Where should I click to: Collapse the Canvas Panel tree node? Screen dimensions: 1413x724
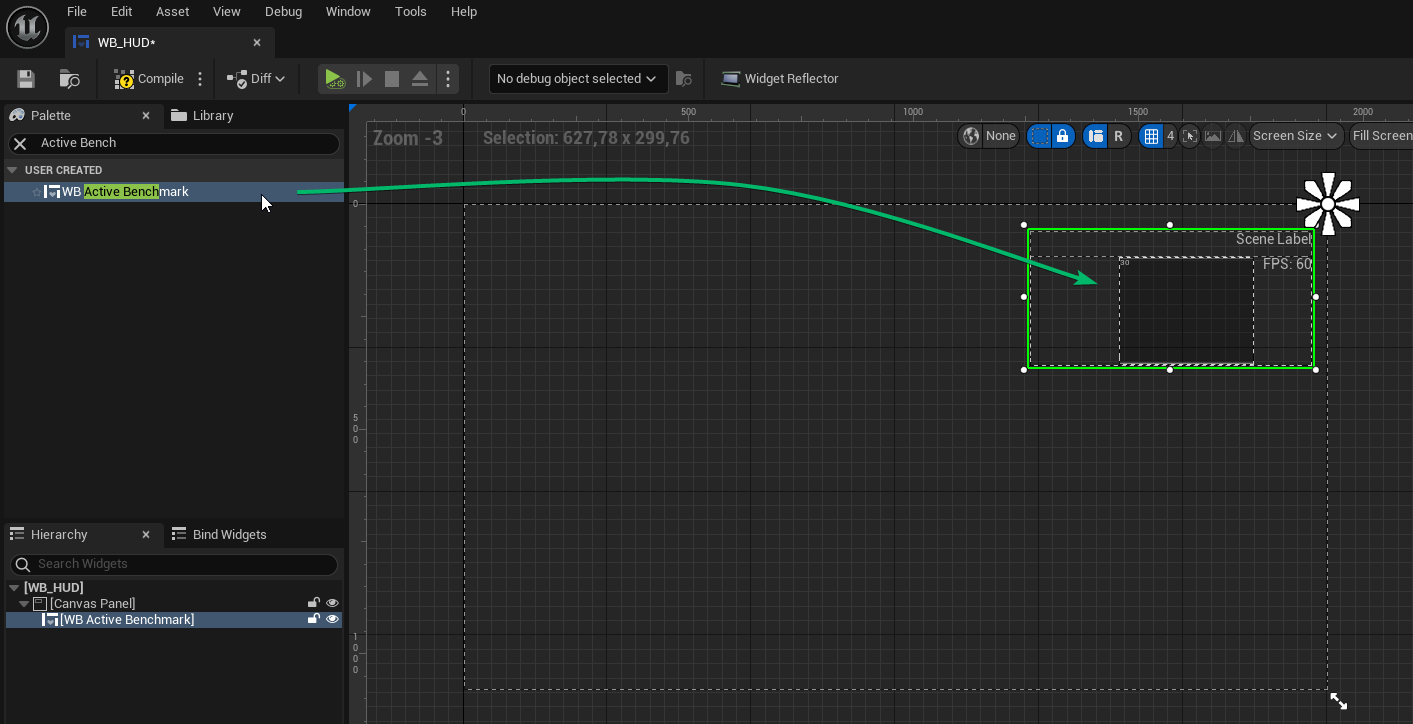[25, 604]
